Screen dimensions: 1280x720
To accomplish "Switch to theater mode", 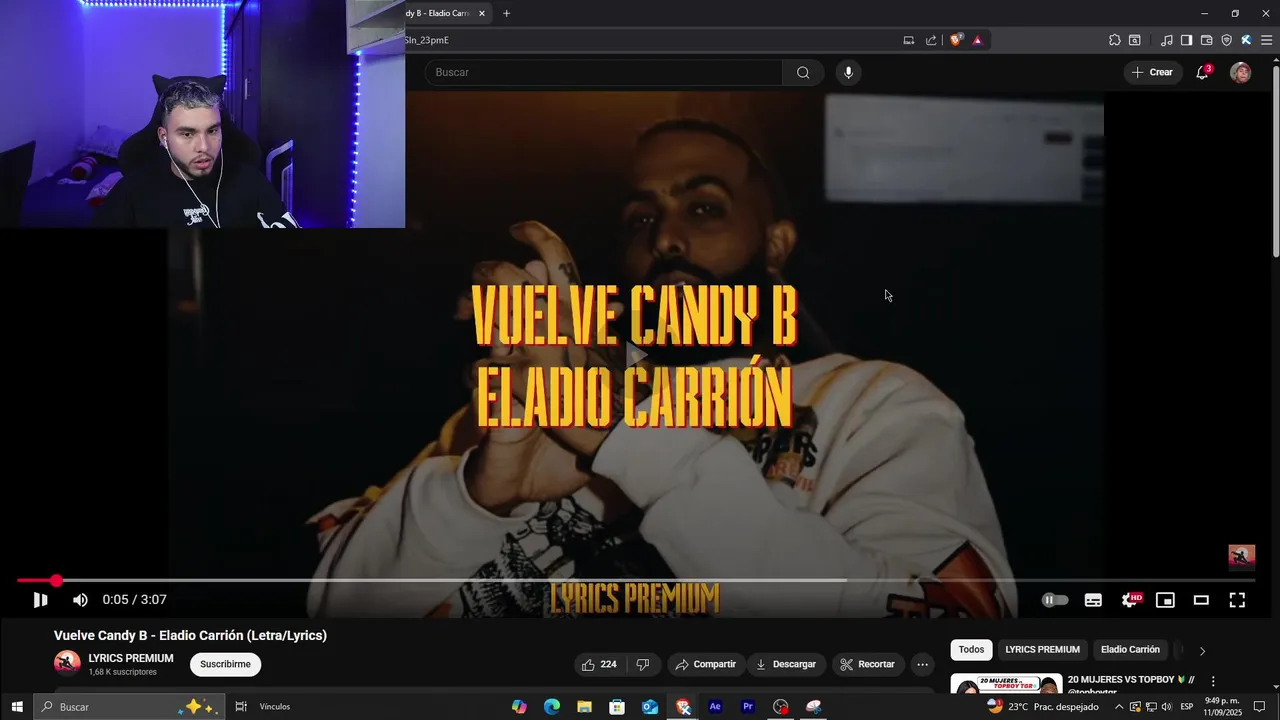I will coord(1201,600).
